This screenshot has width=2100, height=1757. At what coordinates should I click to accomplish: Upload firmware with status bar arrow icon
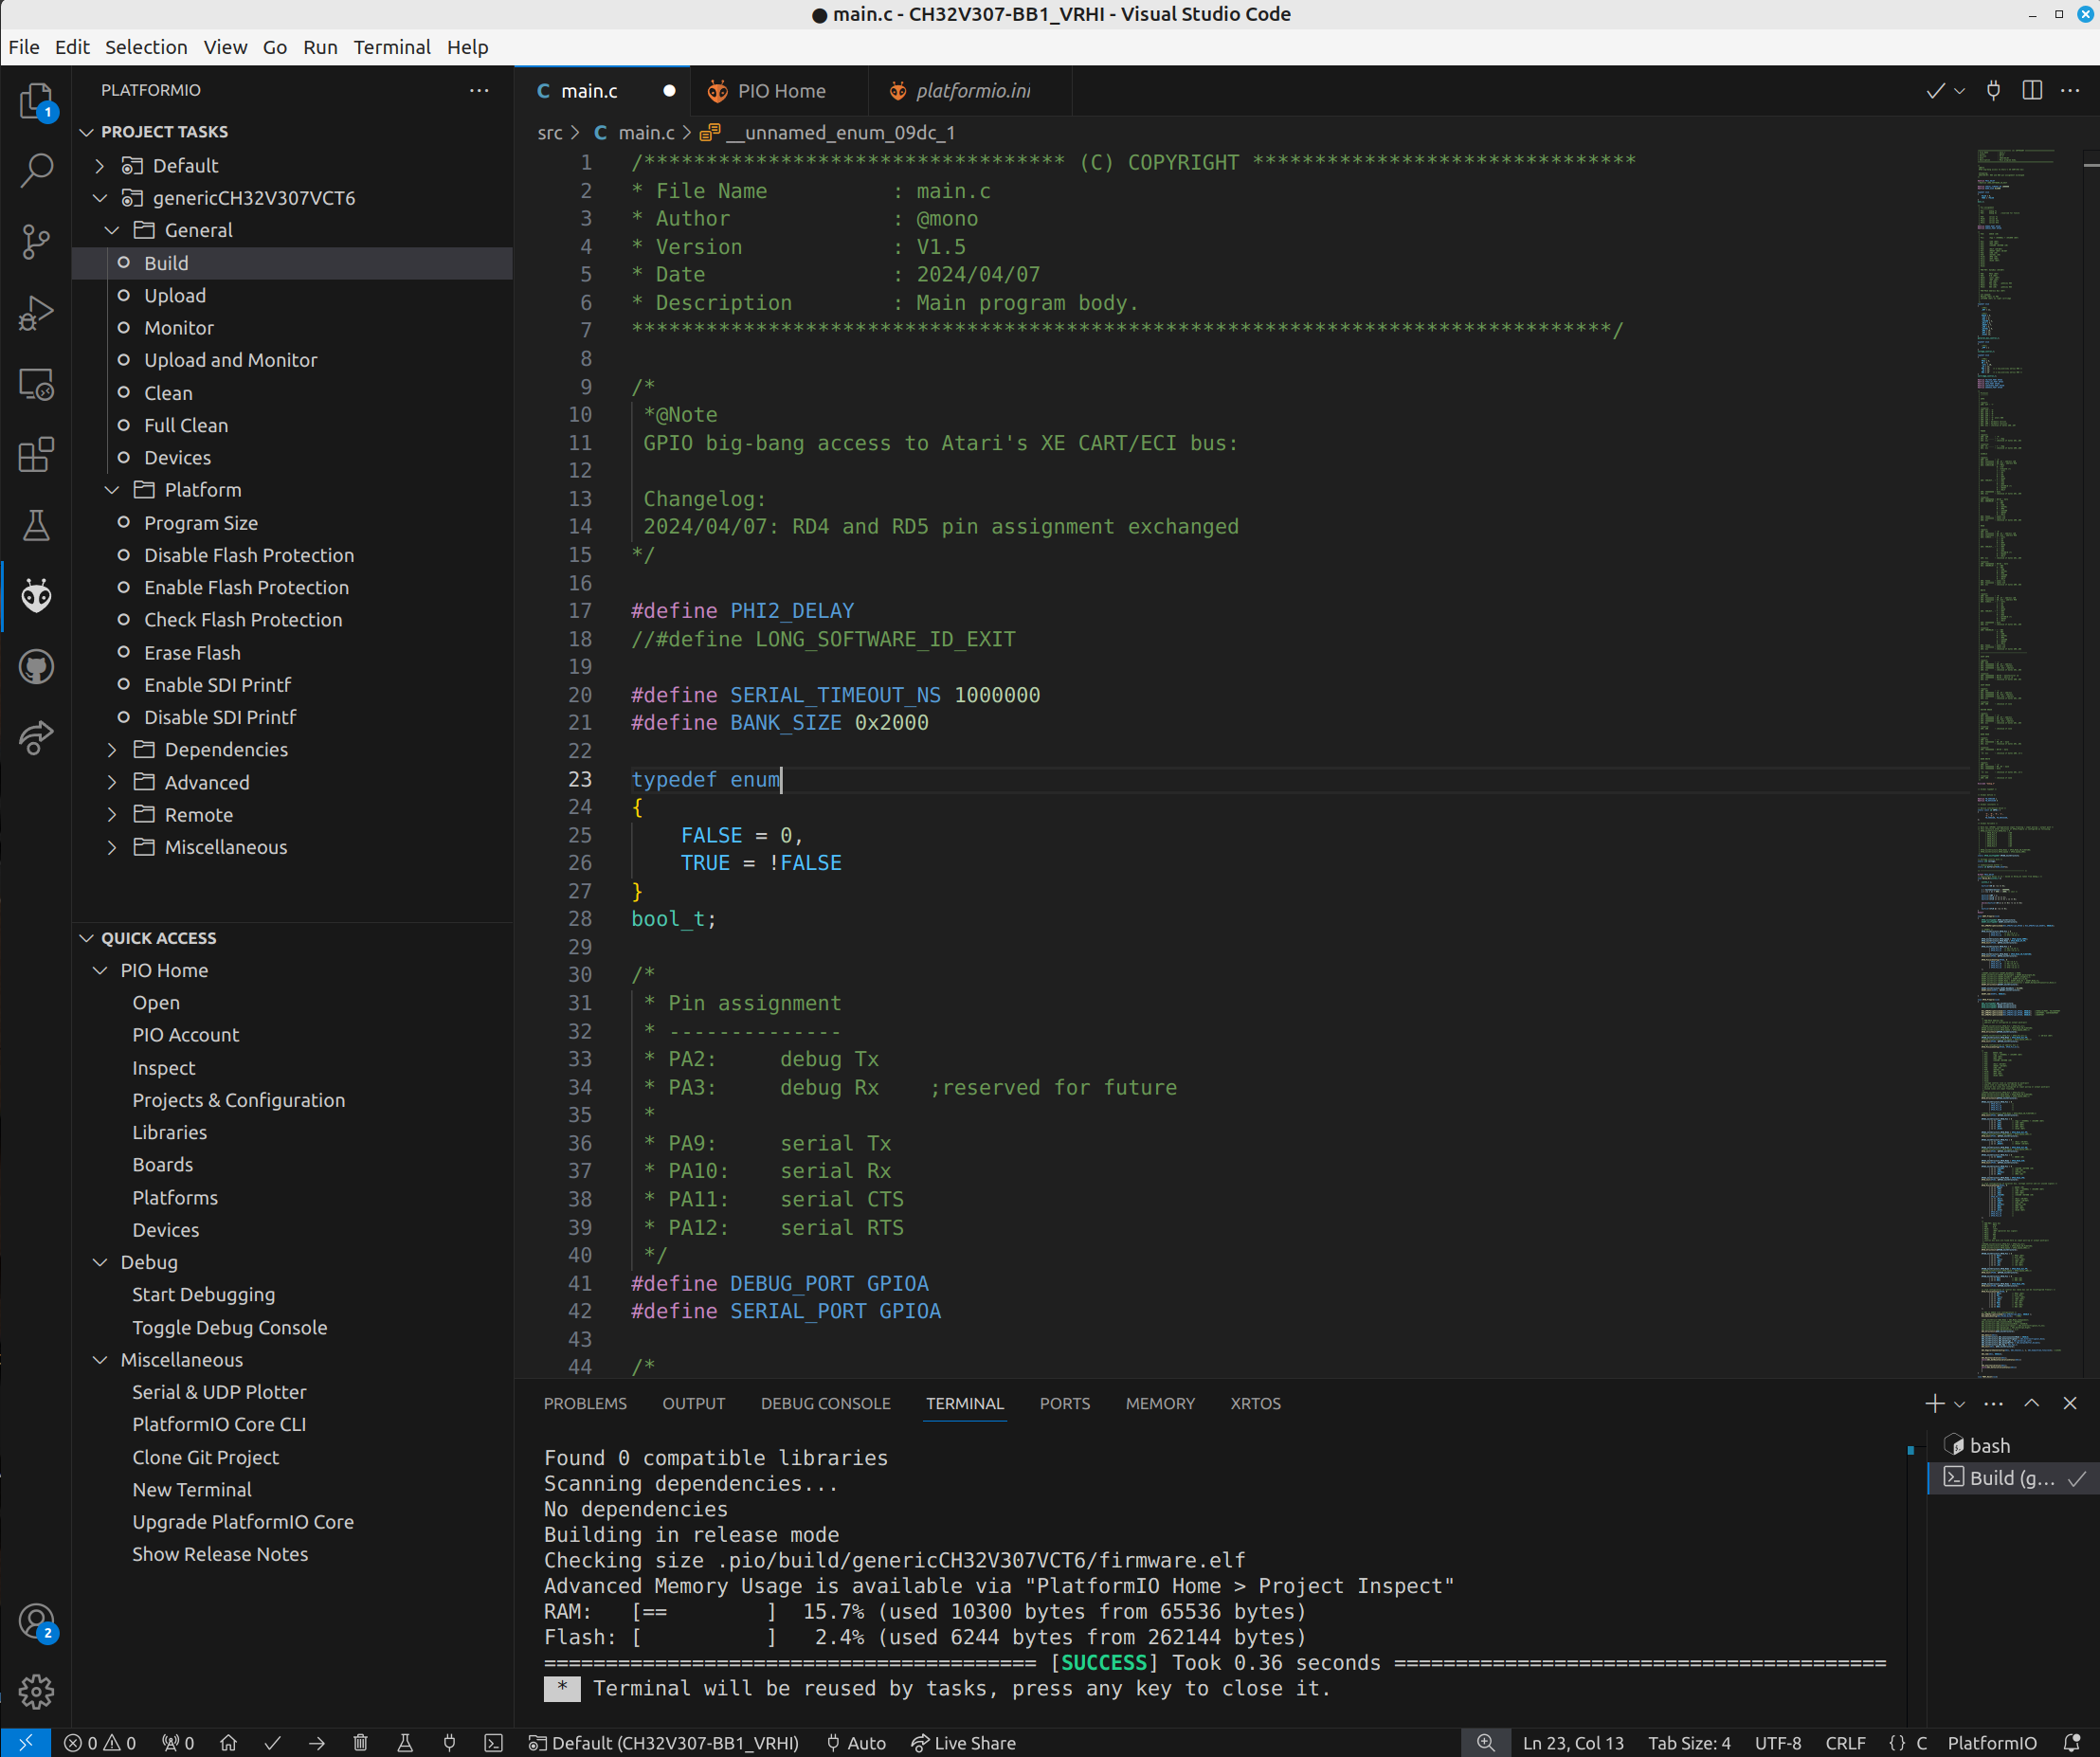tap(317, 1742)
